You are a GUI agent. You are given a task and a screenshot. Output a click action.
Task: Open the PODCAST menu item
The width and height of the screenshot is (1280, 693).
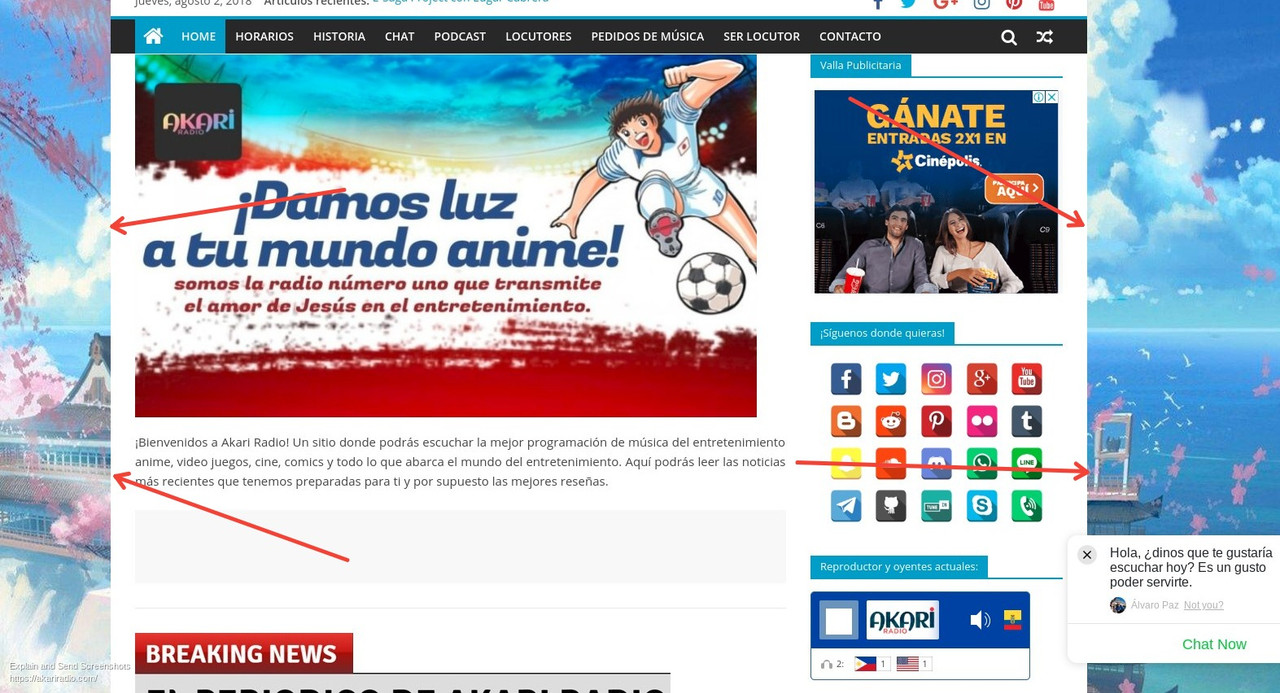coord(460,36)
